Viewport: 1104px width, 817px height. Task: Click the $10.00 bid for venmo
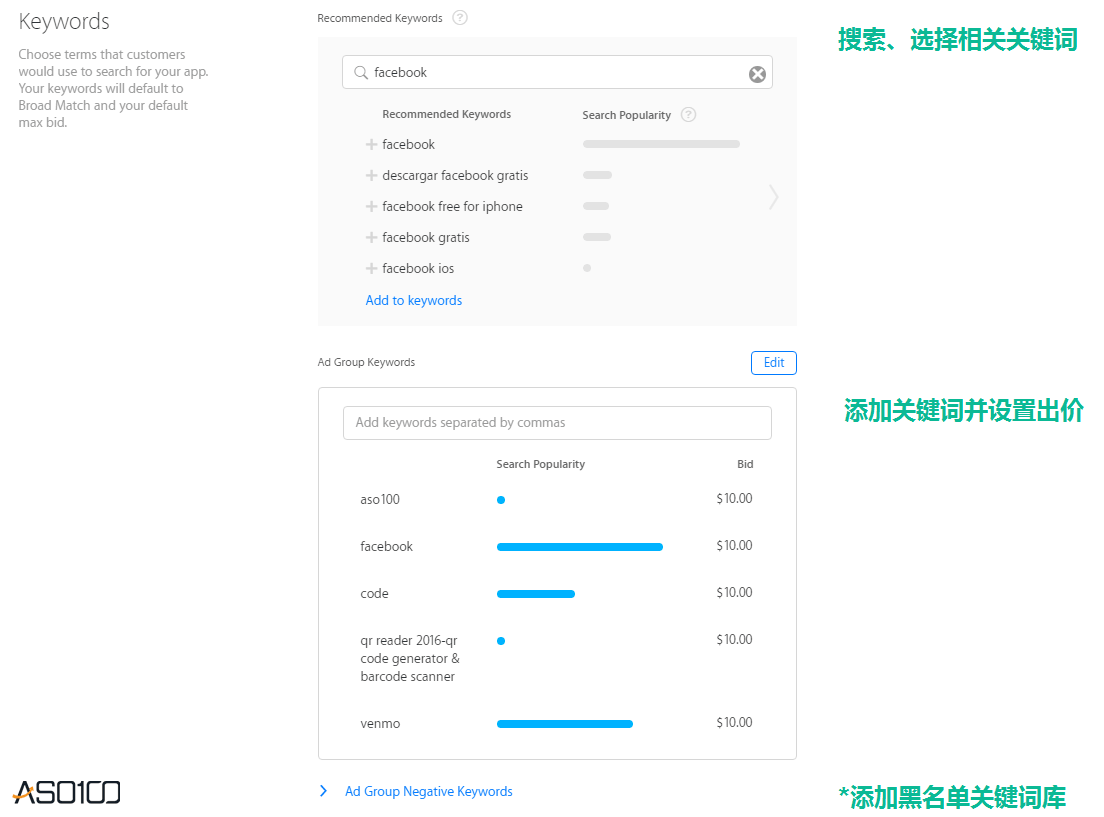pos(734,723)
